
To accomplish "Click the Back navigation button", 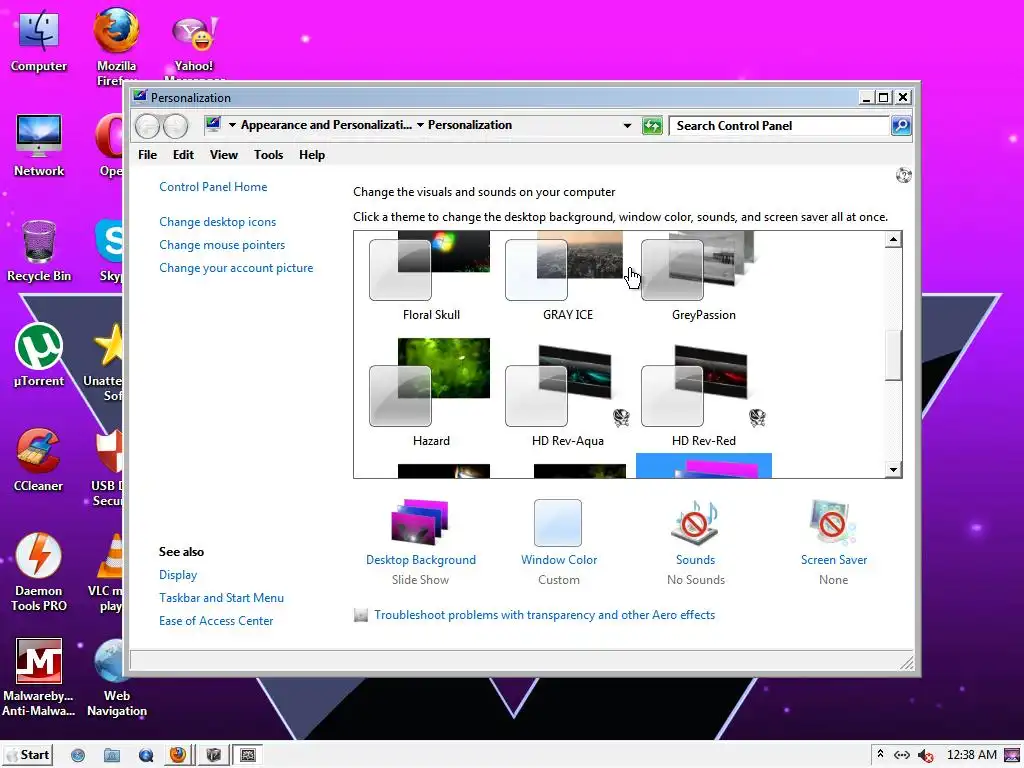I will coord(148,125).
